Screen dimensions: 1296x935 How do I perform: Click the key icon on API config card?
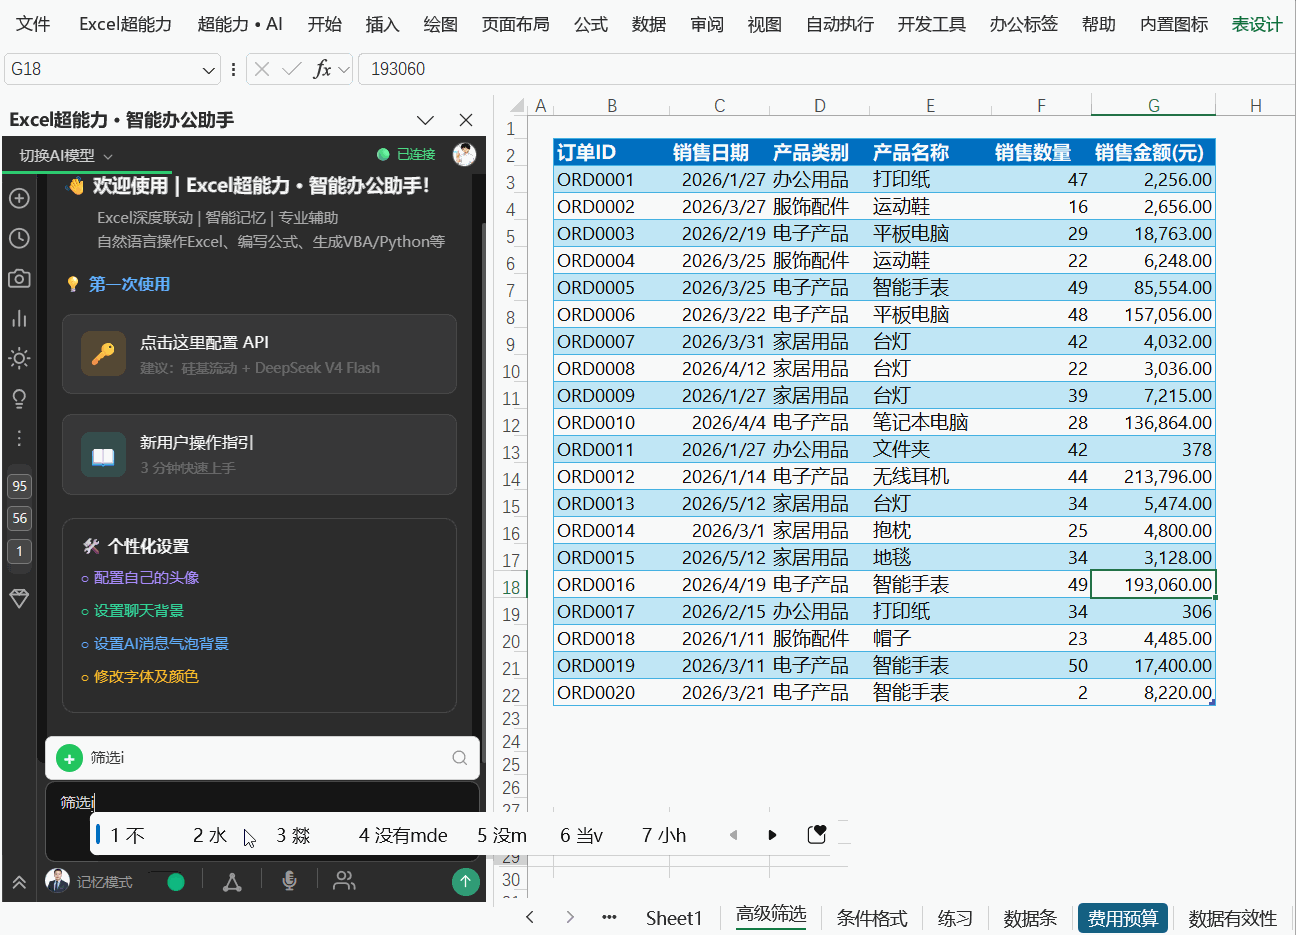(103, 354)
